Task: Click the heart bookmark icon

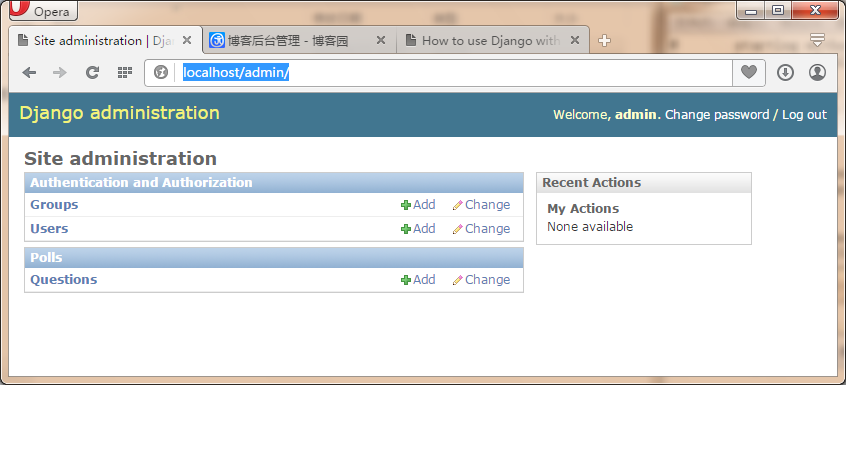Action: click(749, 72)
